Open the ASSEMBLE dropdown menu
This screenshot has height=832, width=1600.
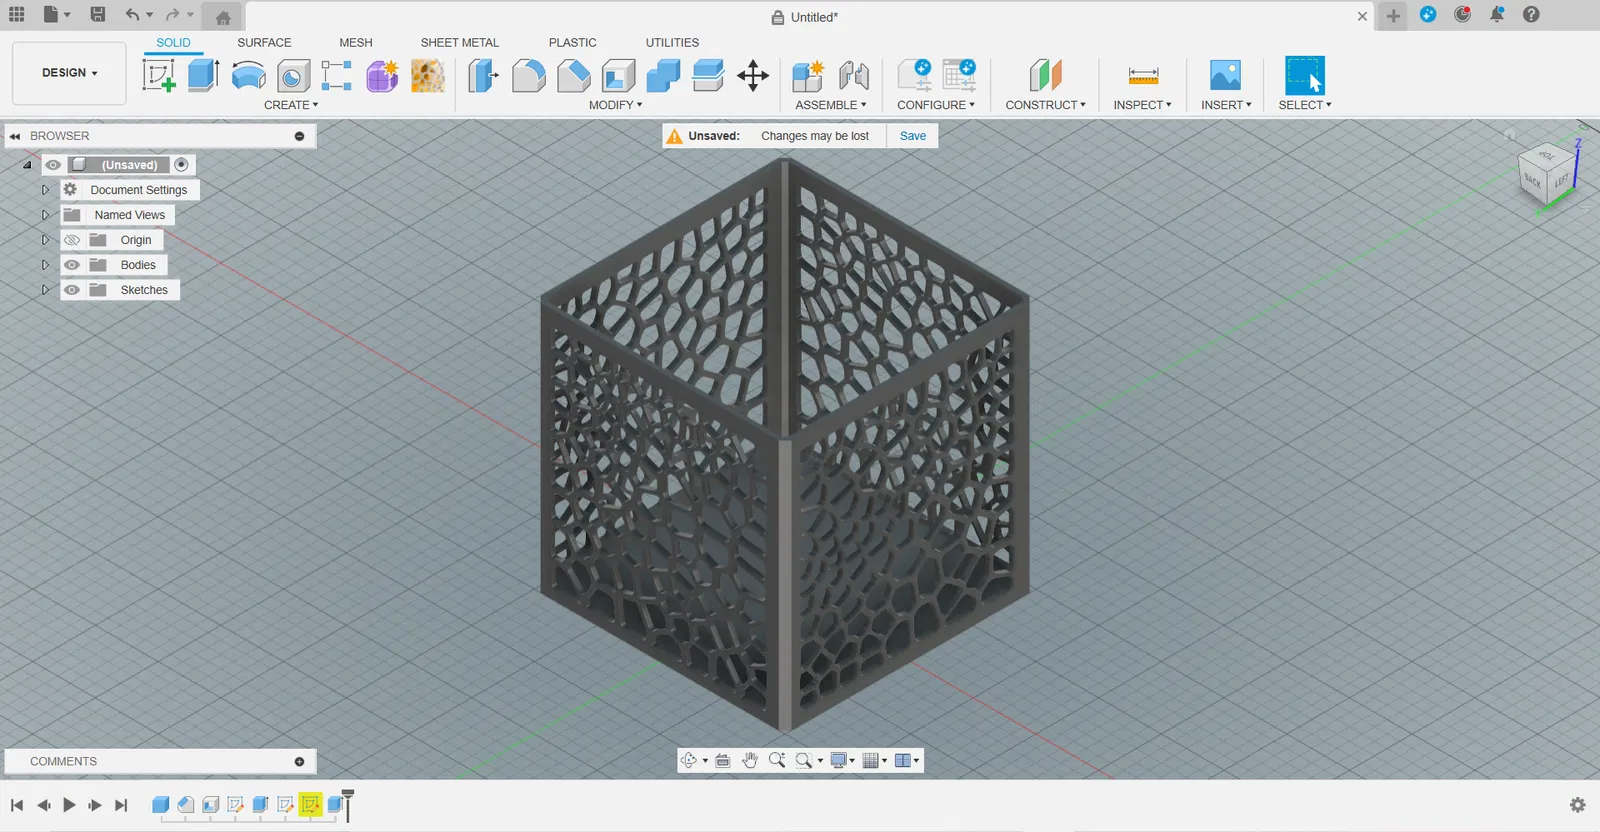(830, 105)
